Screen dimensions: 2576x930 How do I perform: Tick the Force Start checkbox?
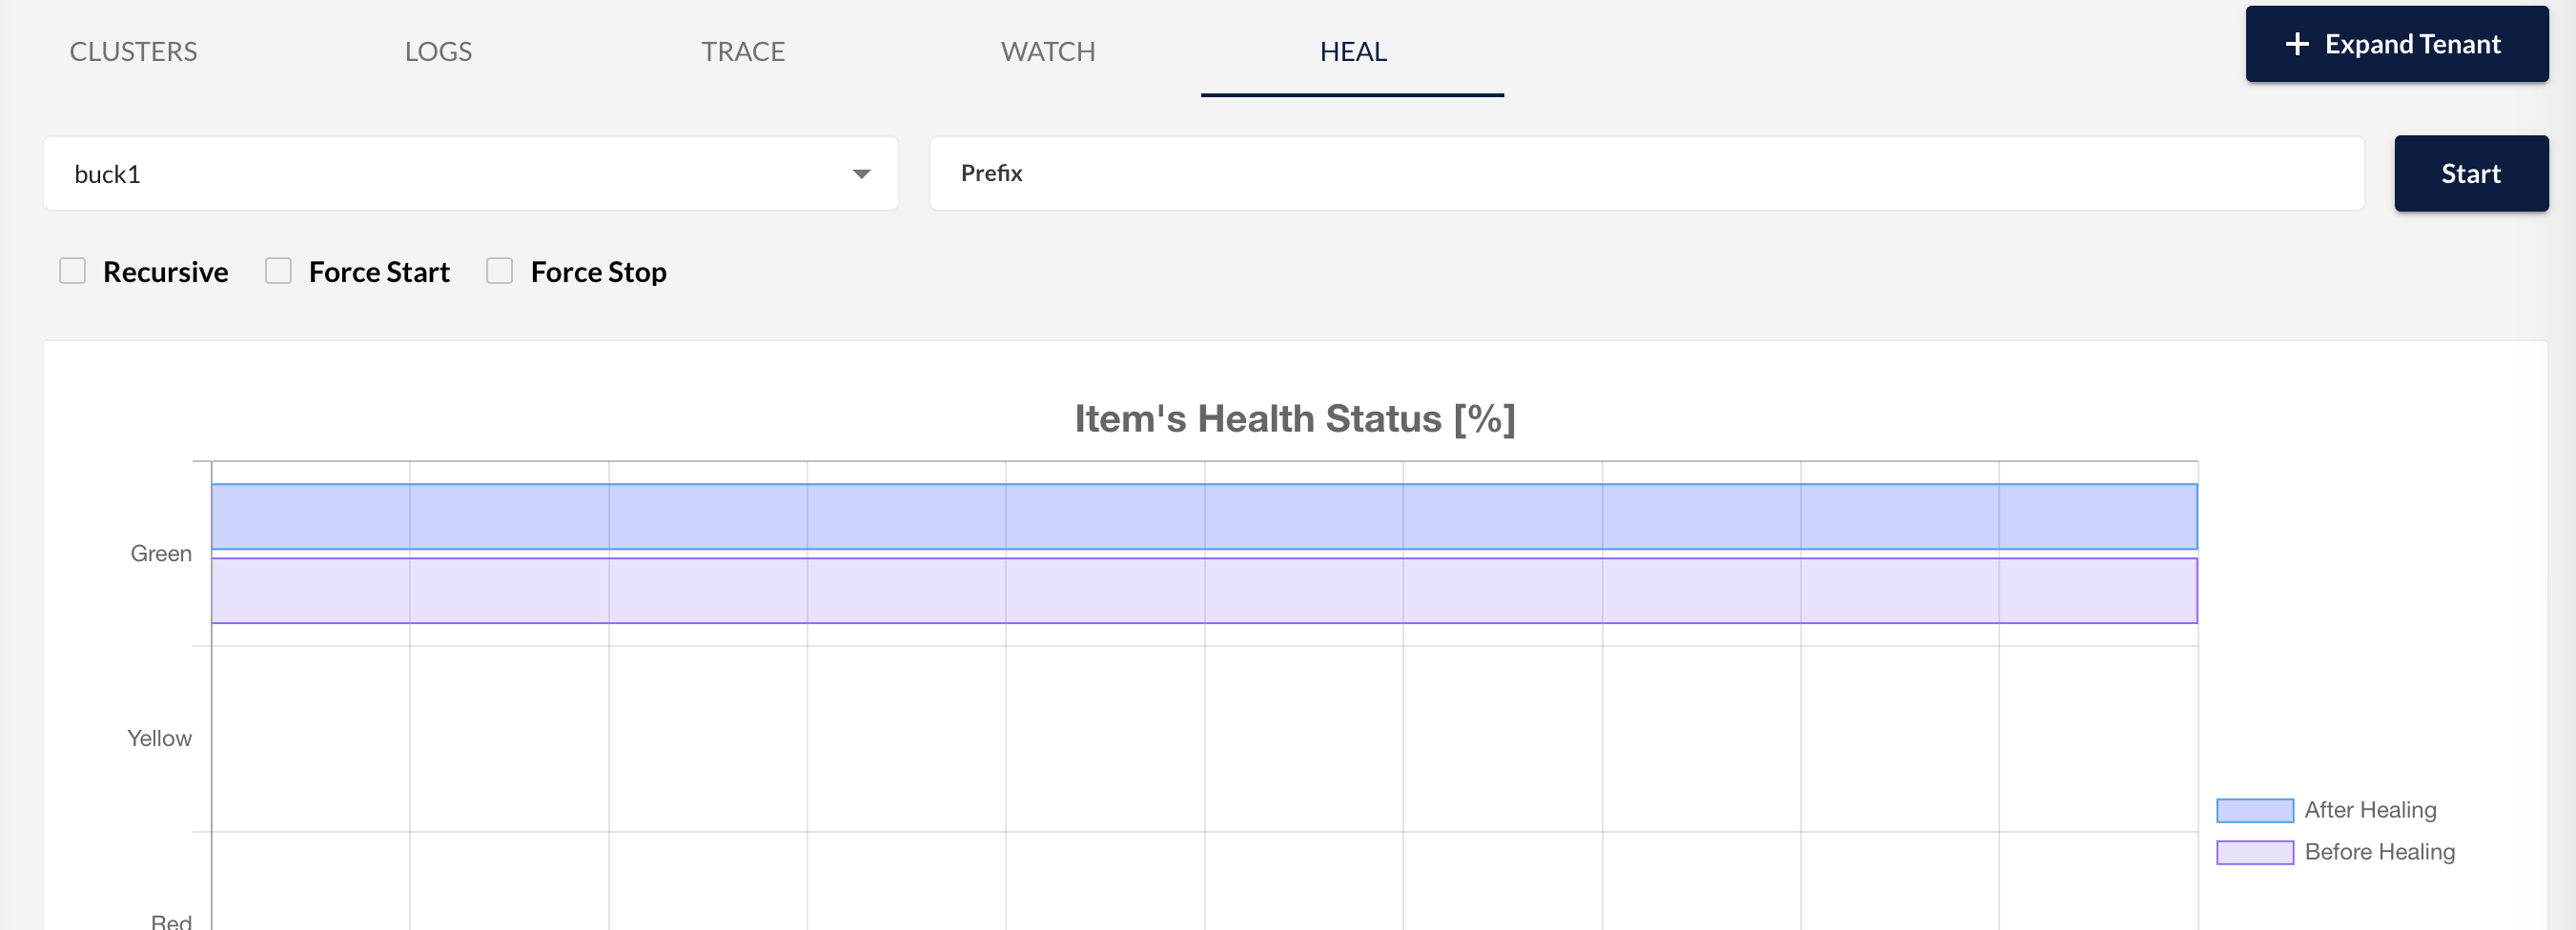click(x=278, y=271)
